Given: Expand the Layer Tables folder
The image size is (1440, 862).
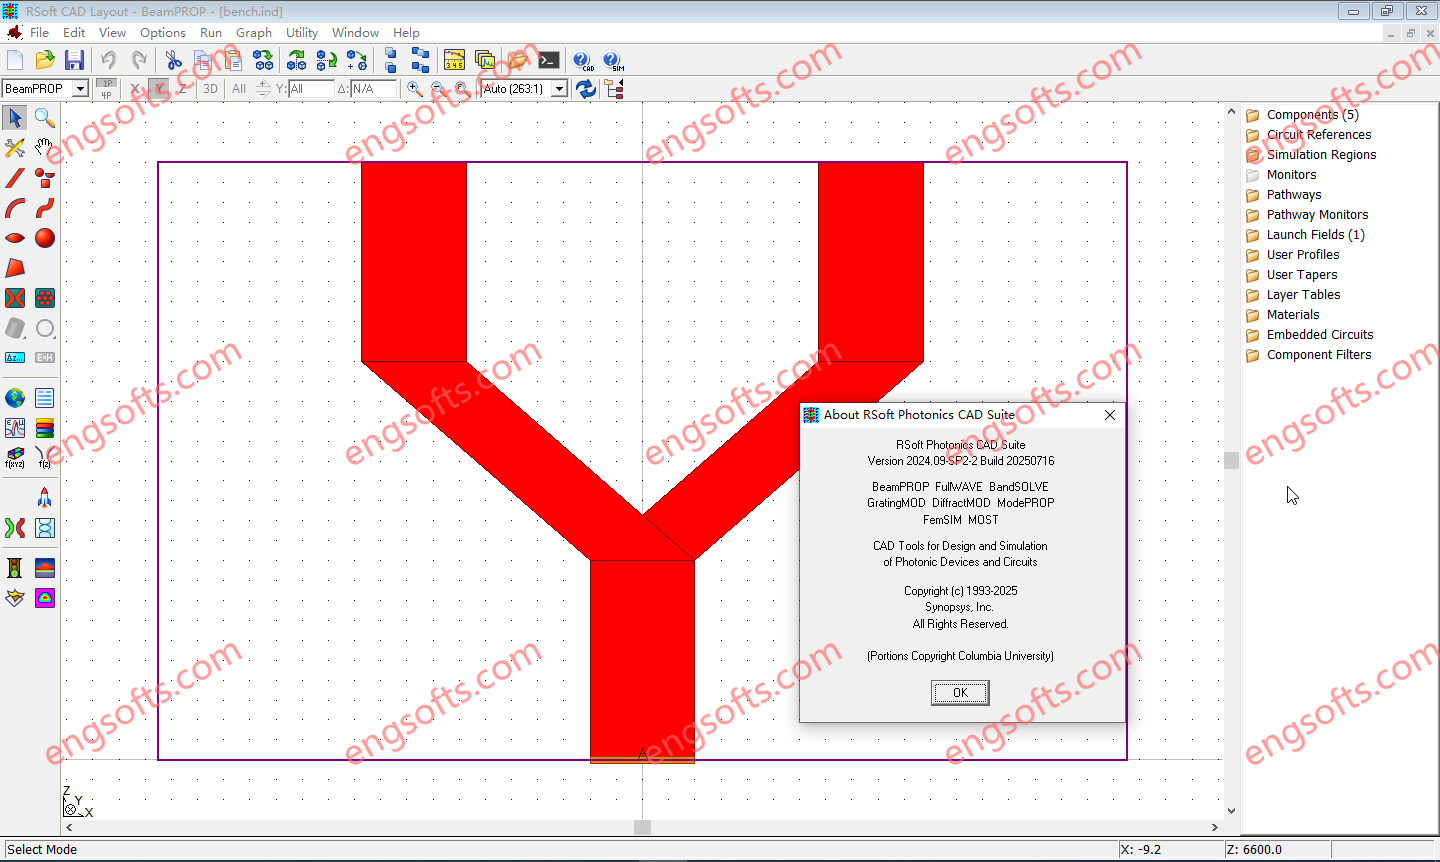Looking at the screenshot, I should coord(1303,295).
